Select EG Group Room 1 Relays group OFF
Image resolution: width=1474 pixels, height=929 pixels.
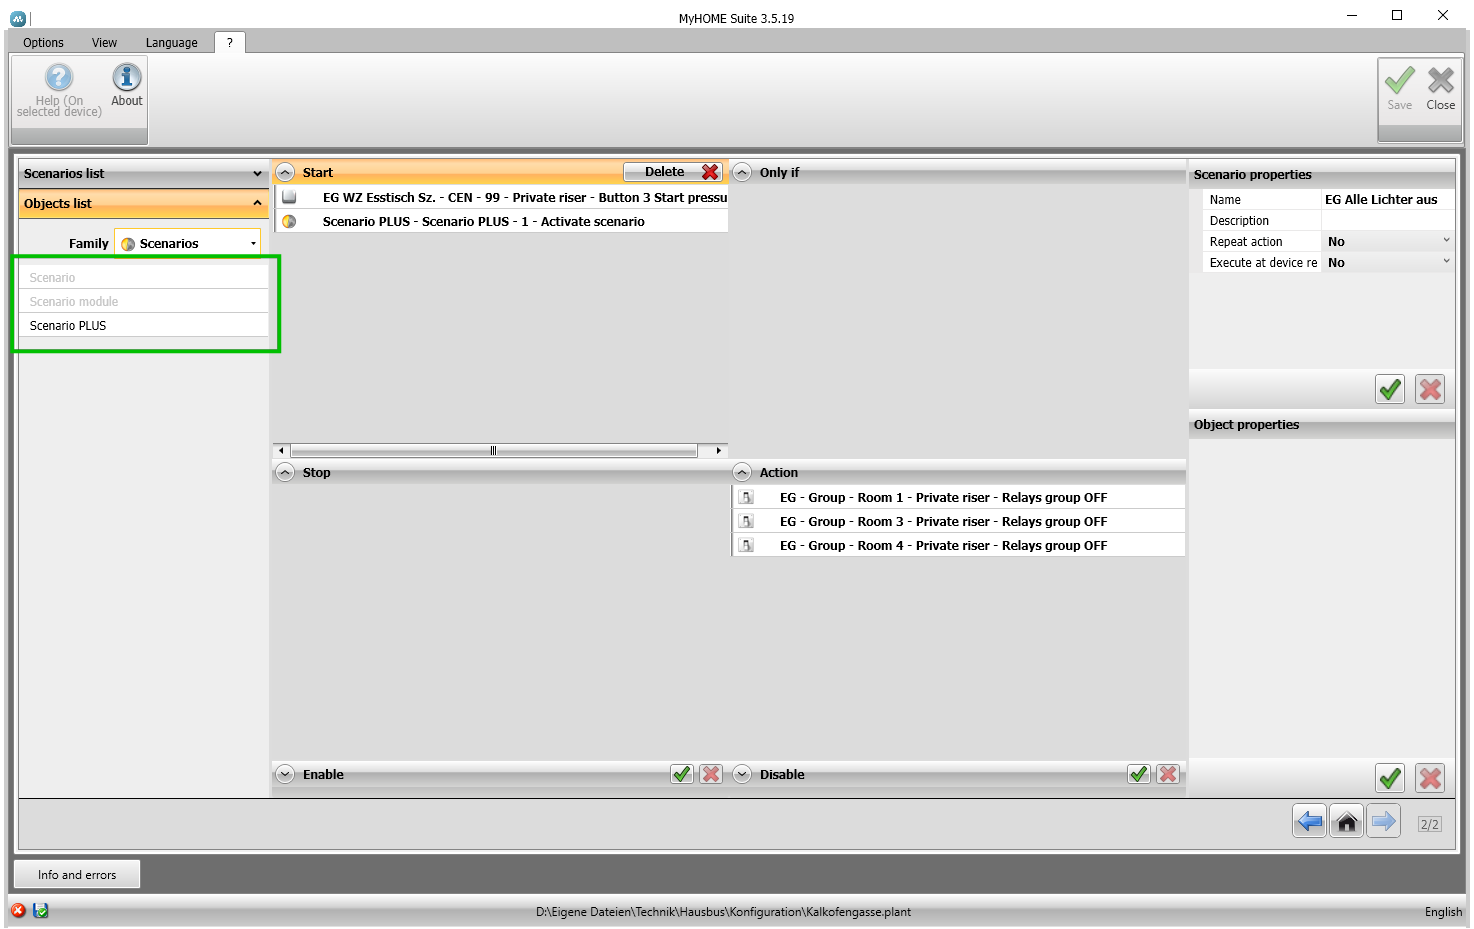coord(959,497)
